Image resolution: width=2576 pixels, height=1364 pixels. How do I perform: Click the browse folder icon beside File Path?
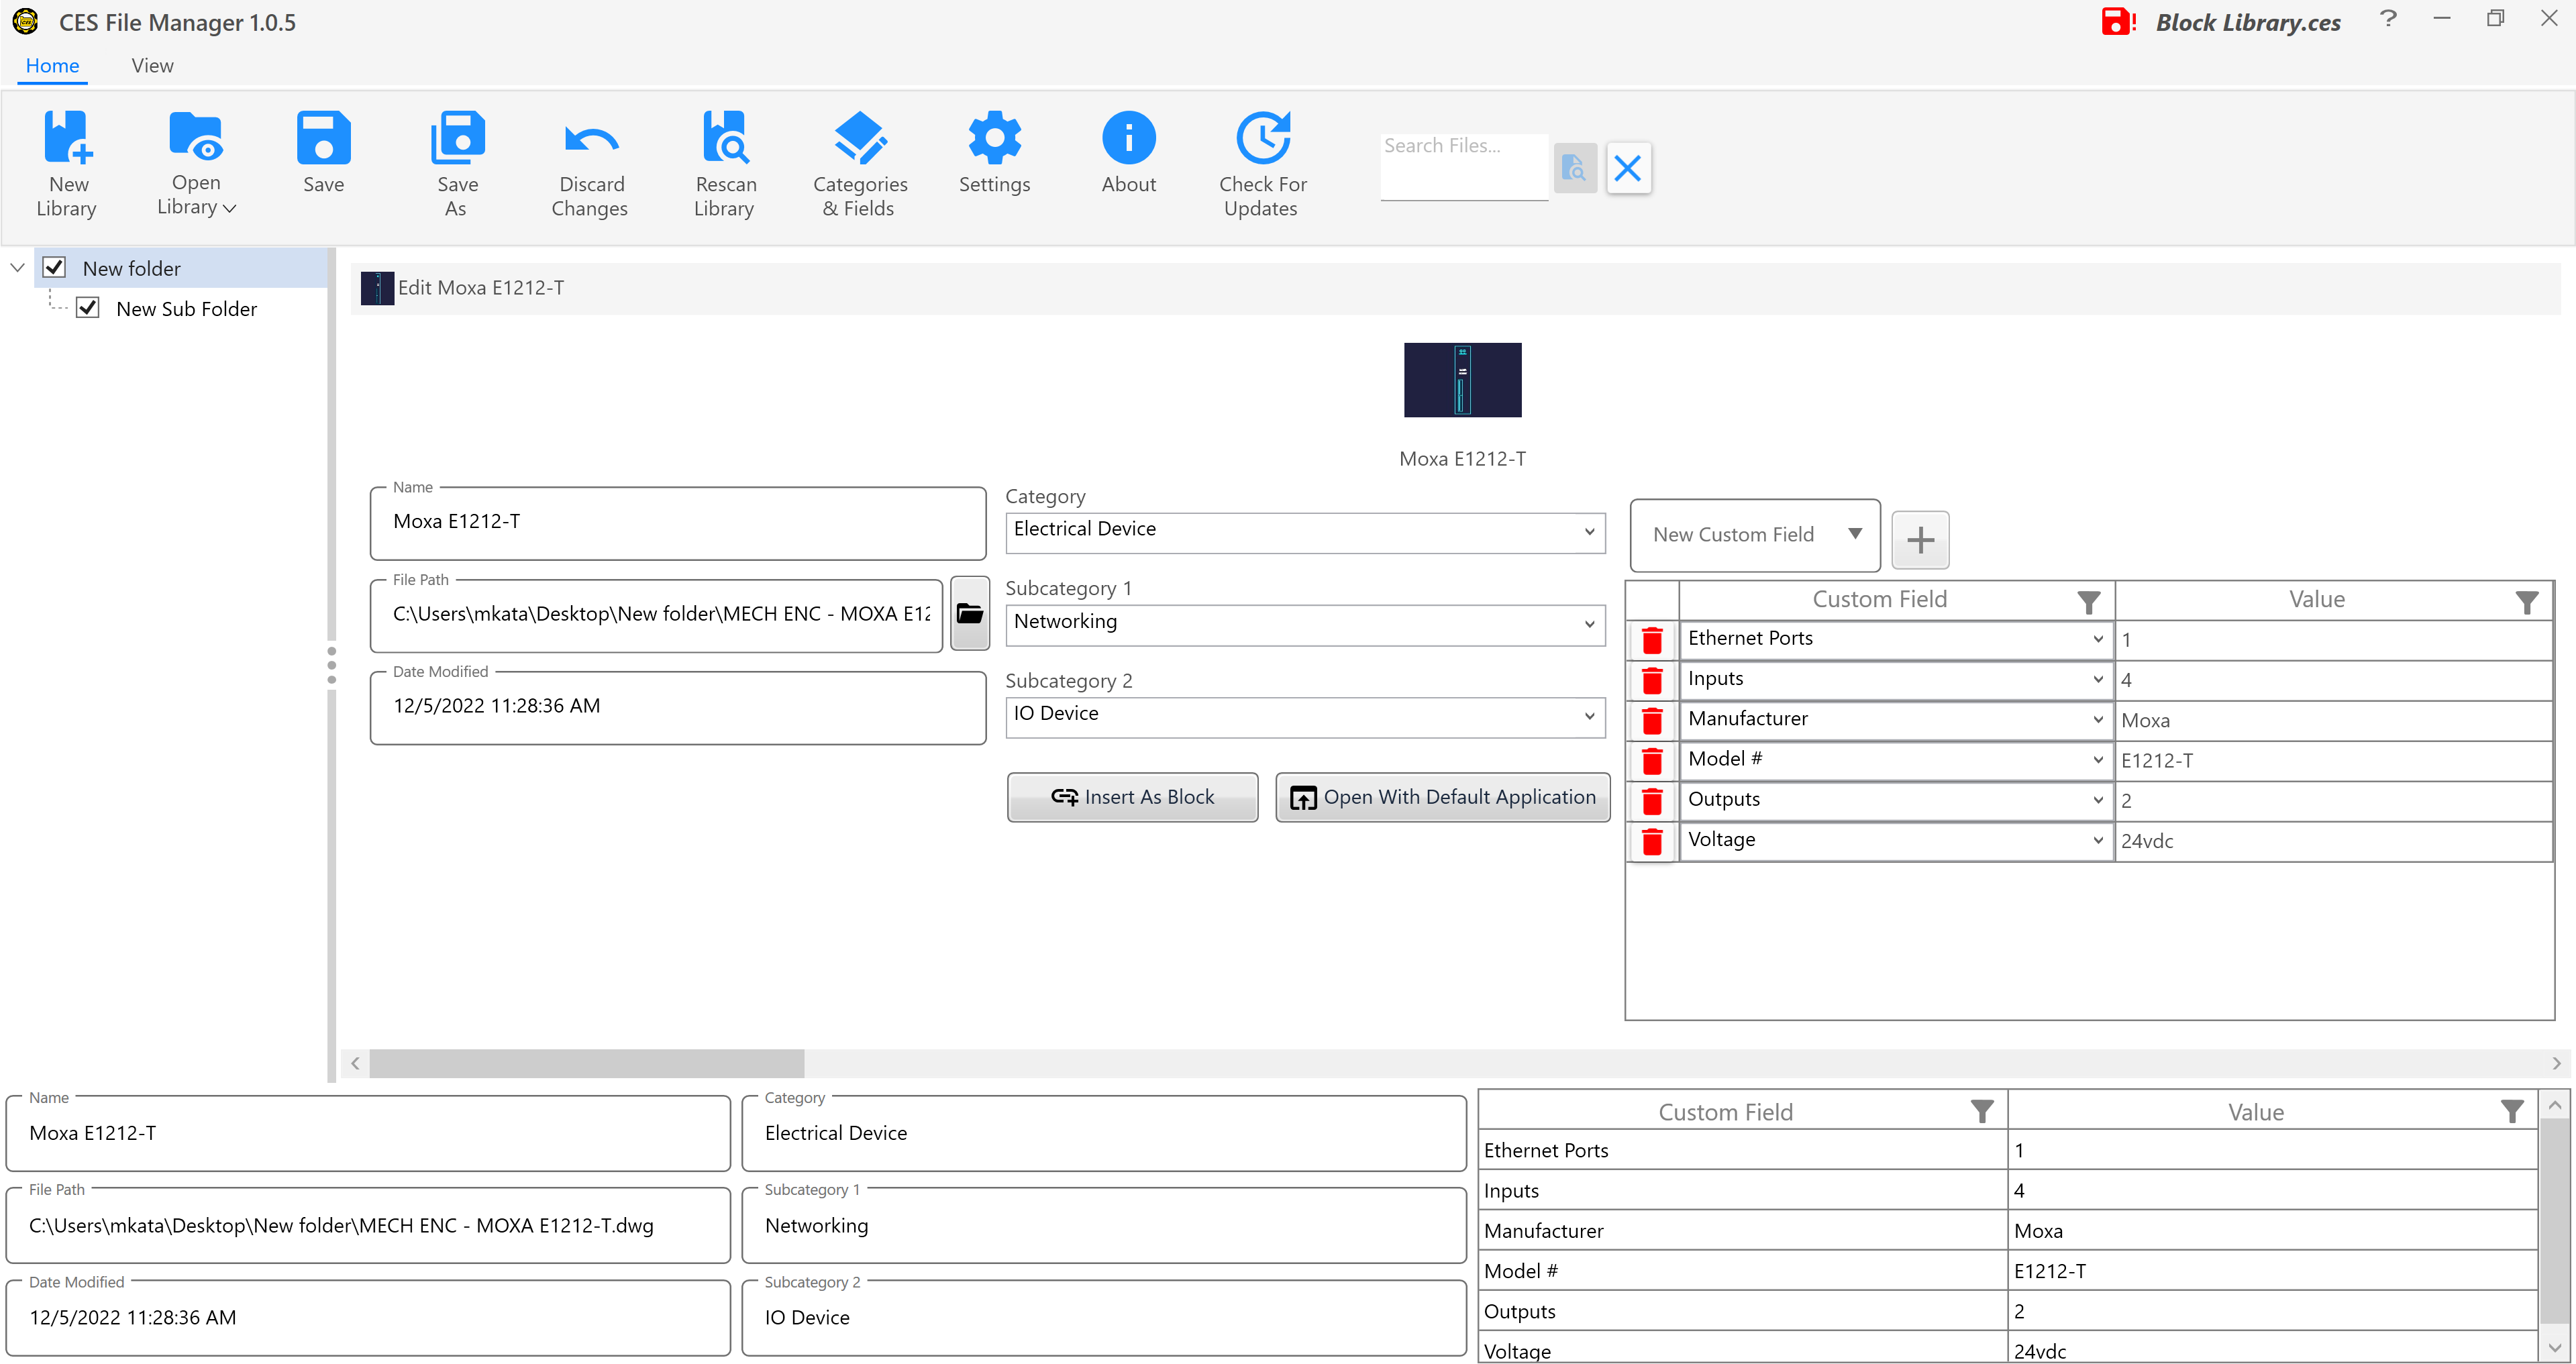point(969,613)
